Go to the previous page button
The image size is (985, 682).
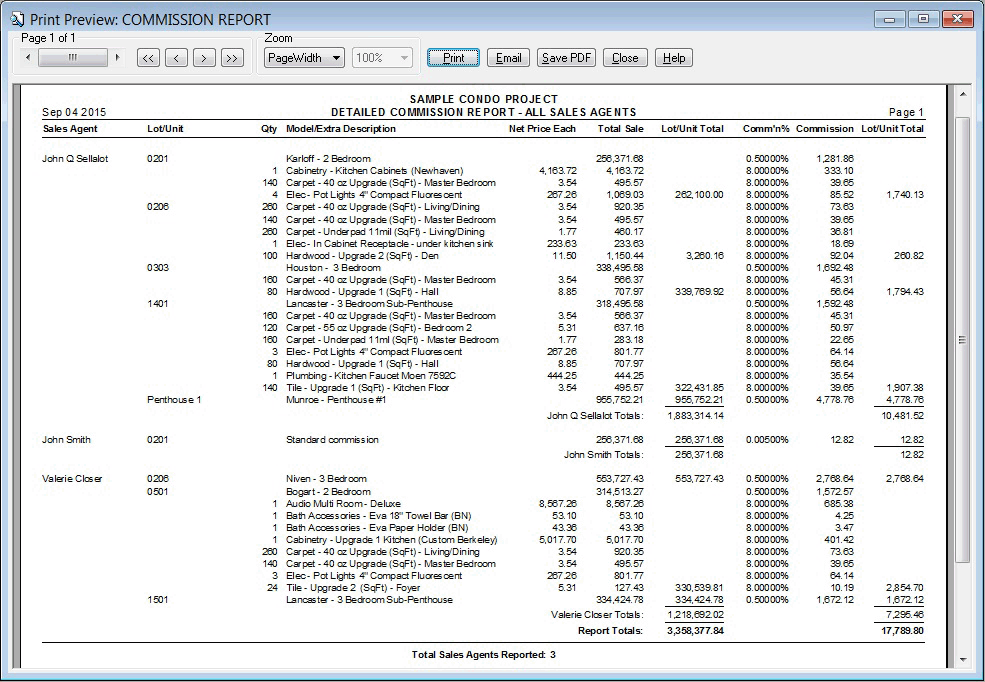coord(177,58)
